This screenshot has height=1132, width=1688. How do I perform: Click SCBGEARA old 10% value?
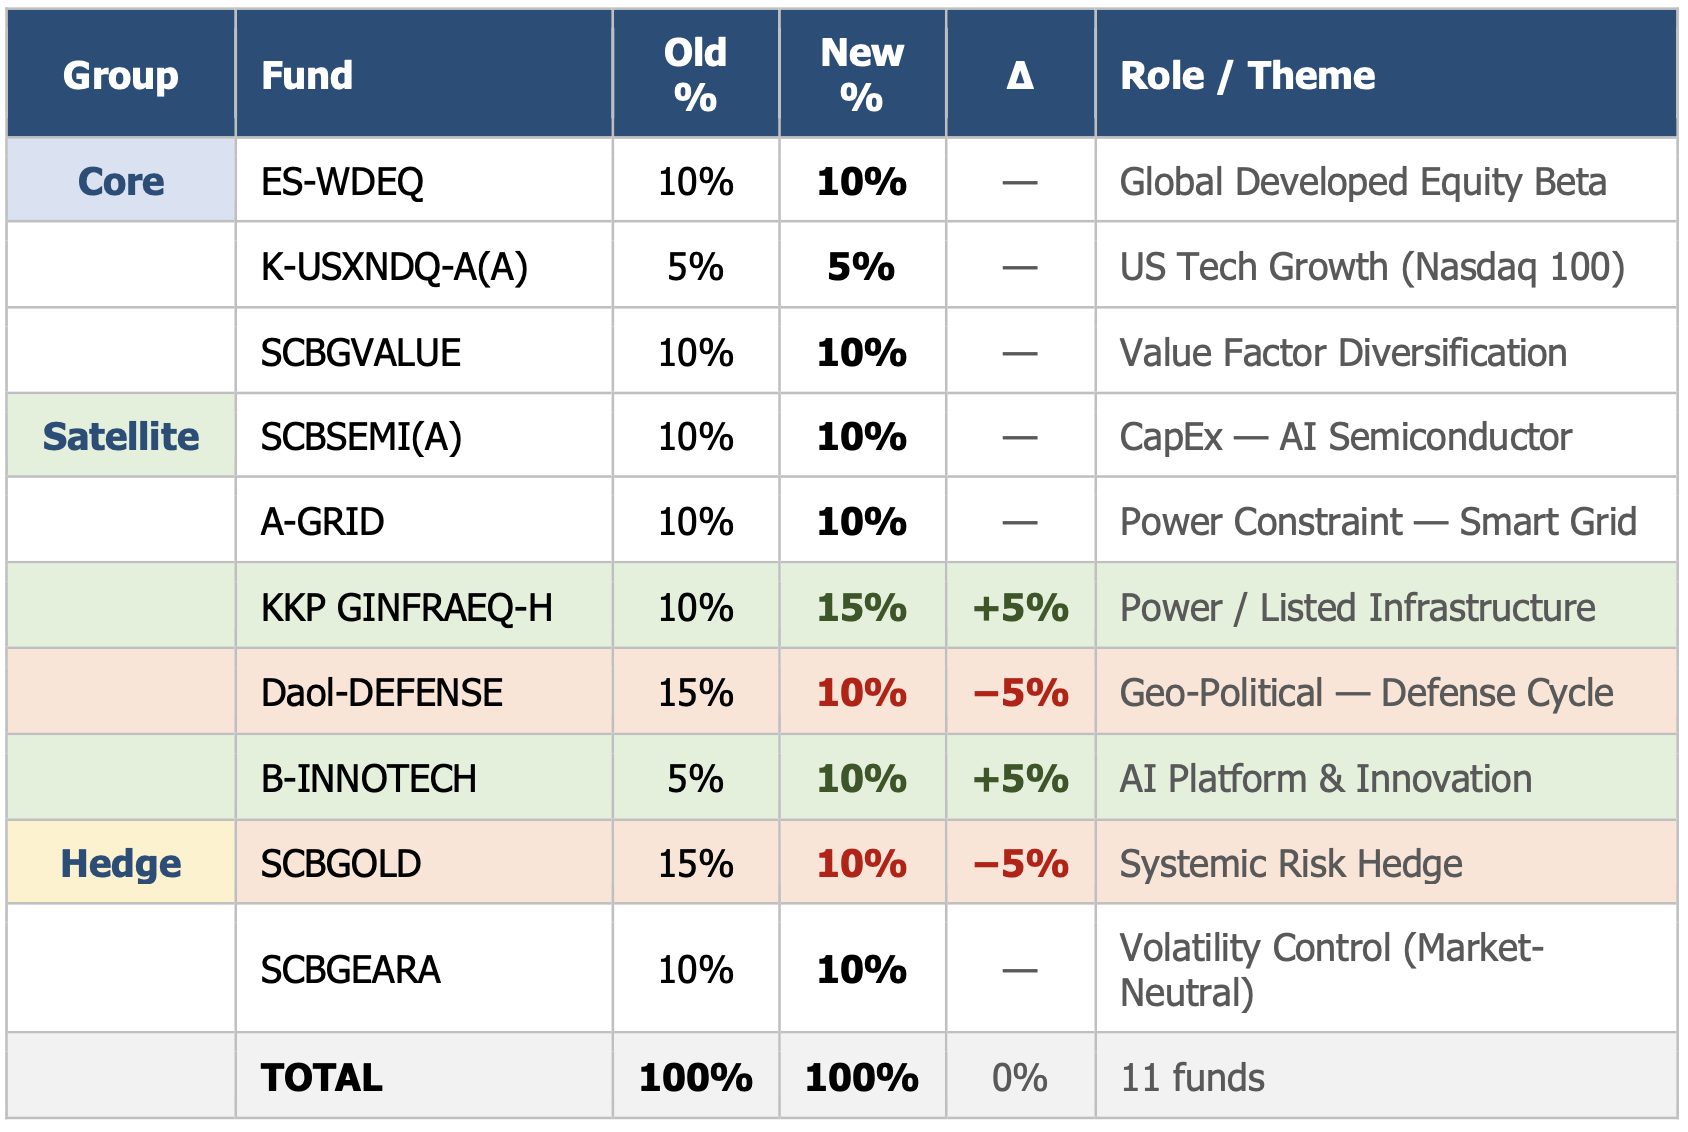[x=696, y=969]
